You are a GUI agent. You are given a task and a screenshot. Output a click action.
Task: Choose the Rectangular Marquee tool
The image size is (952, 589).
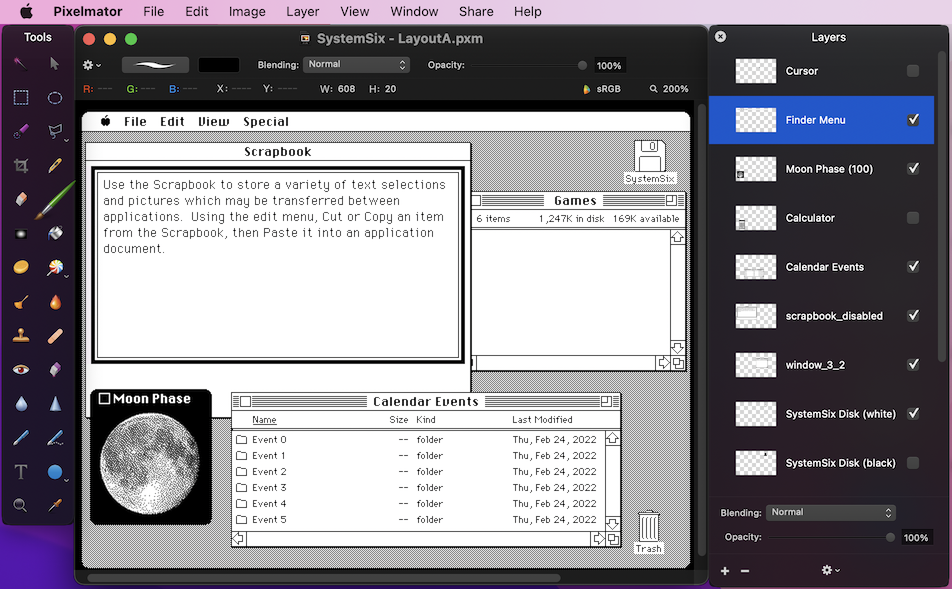(x=21, y=97)
